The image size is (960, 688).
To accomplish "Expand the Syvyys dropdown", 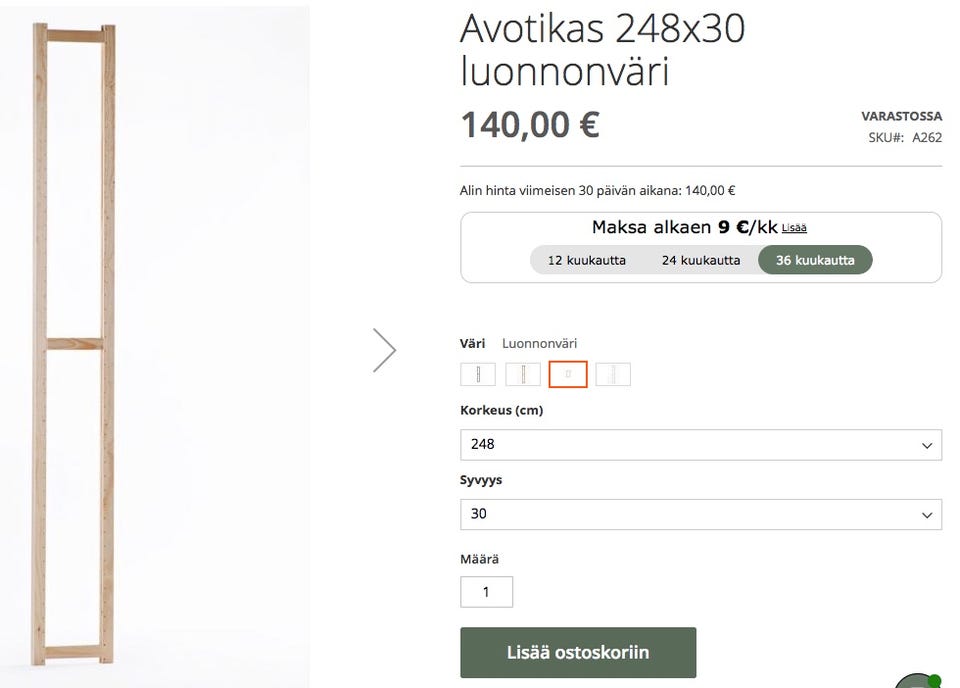I will click(700, 515).
